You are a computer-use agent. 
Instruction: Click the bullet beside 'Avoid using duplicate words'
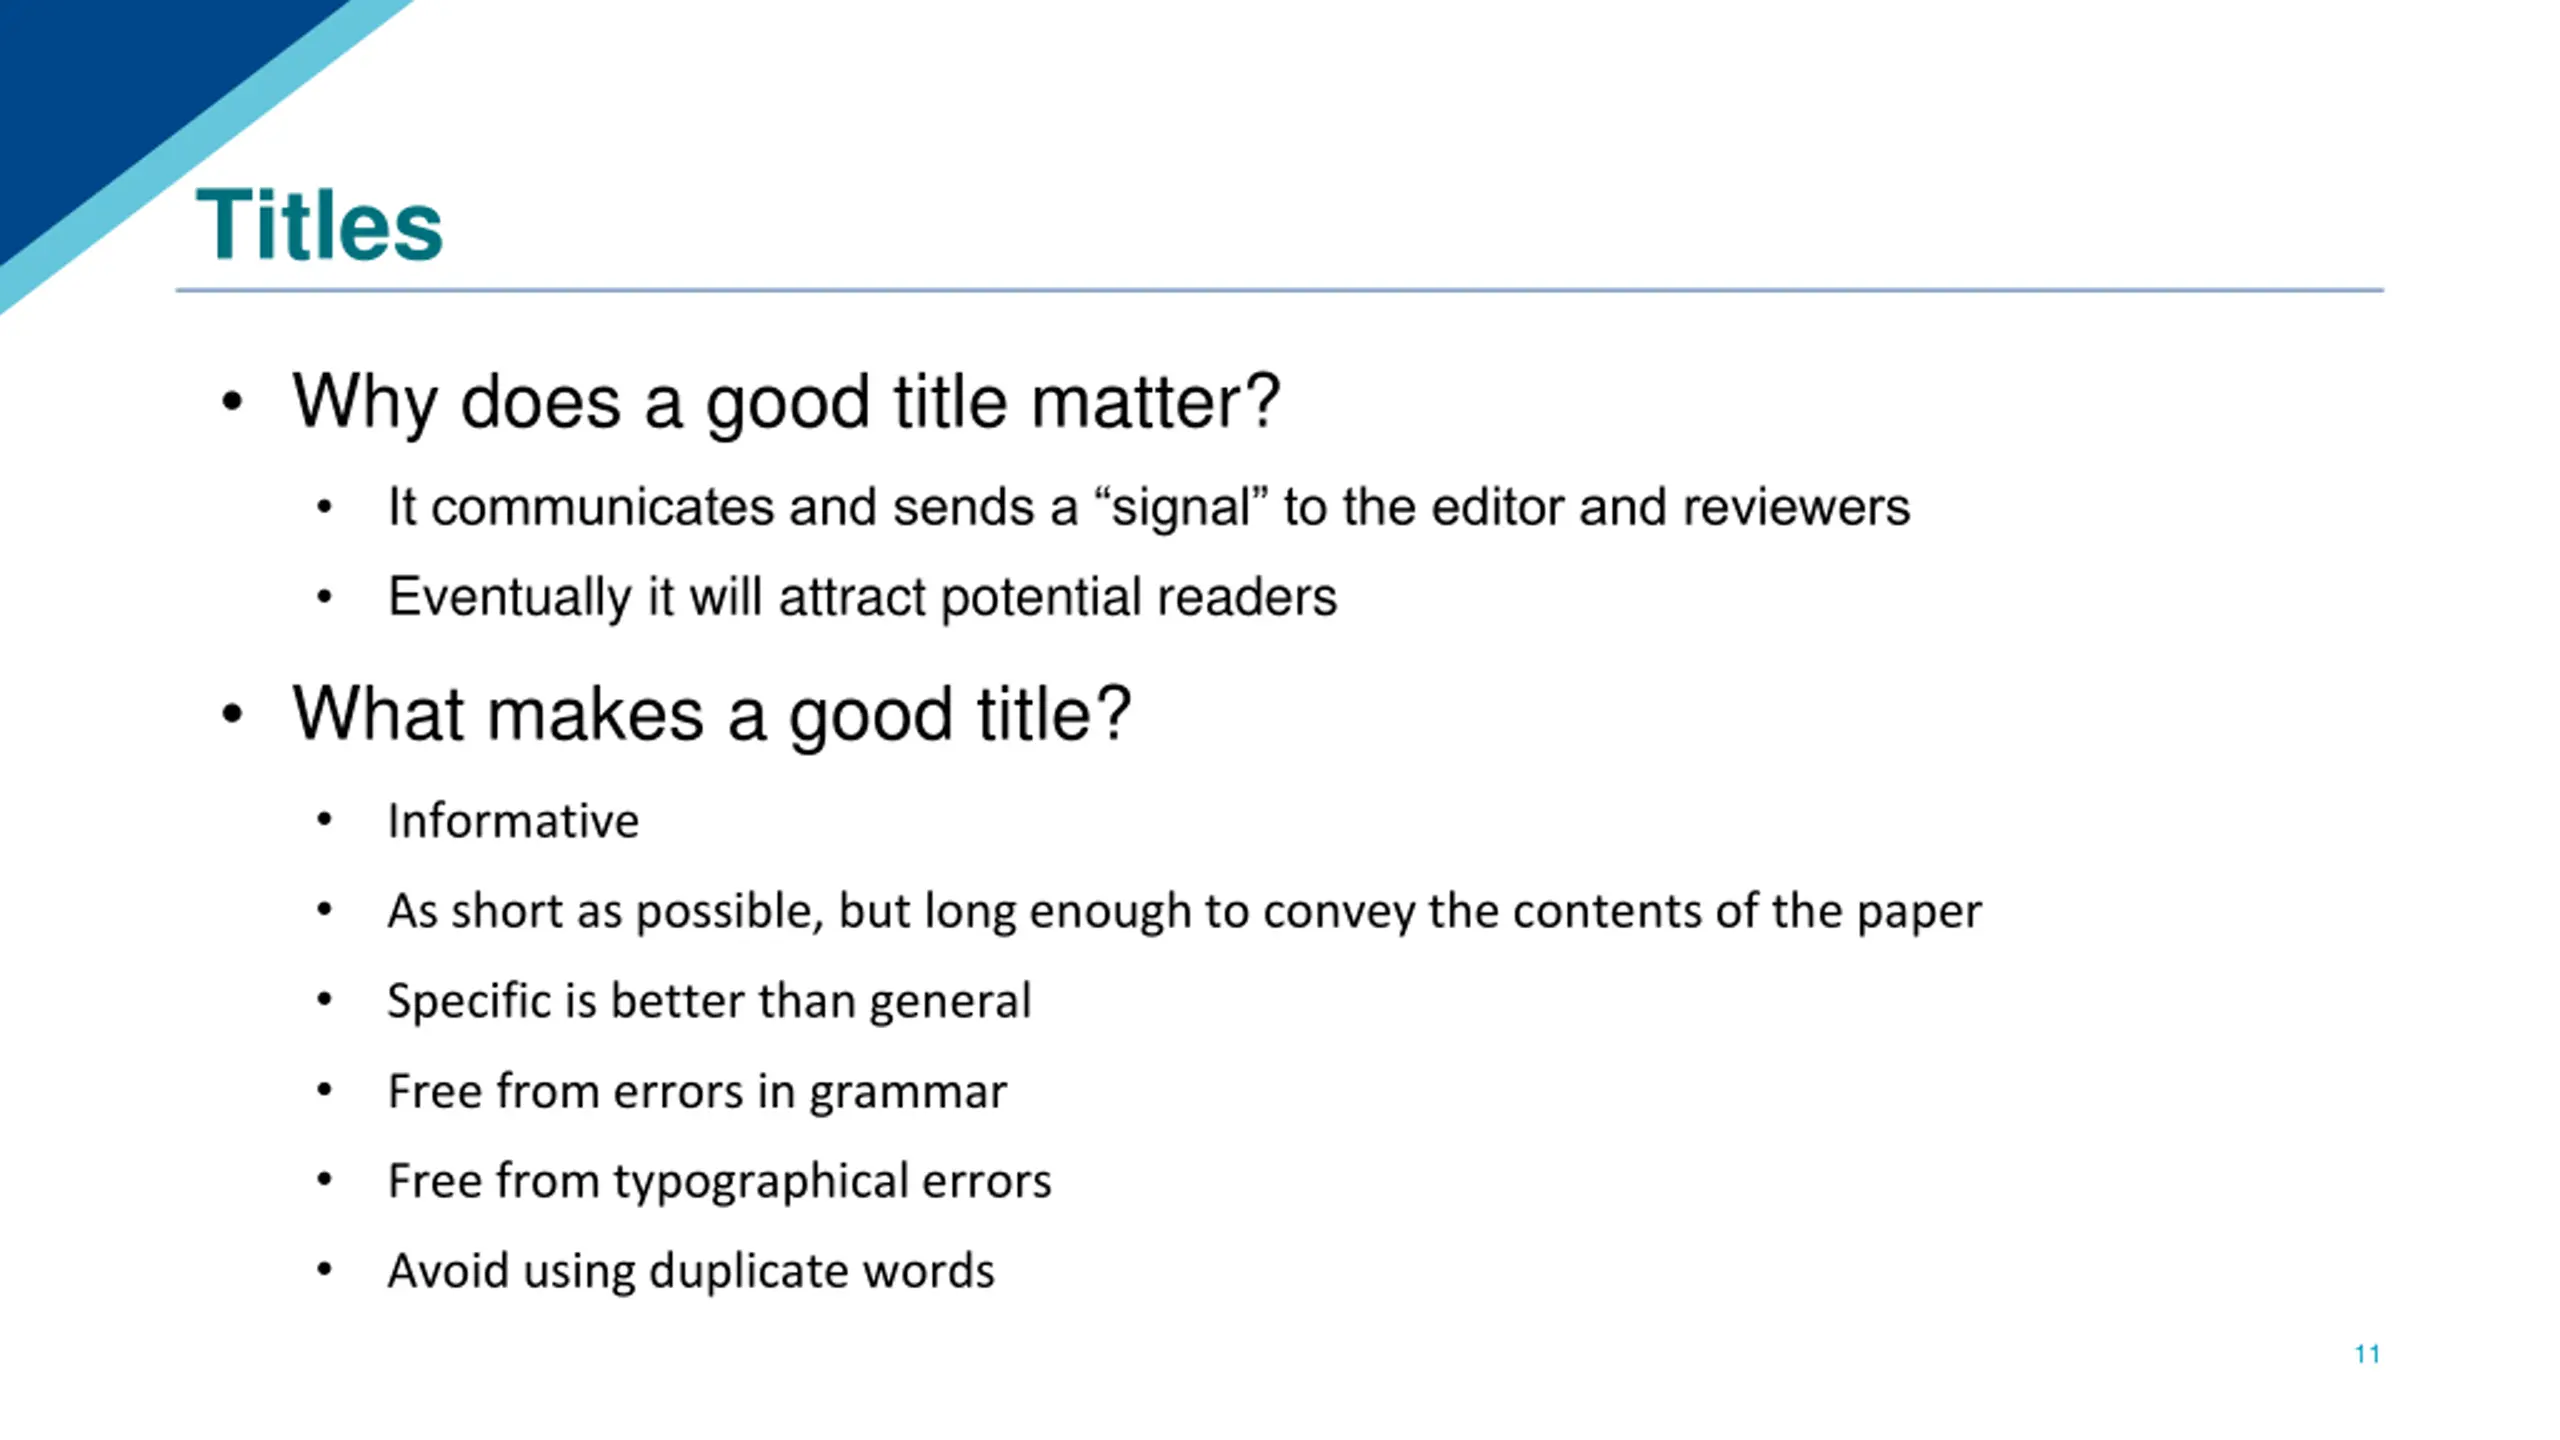point(324,1271)
